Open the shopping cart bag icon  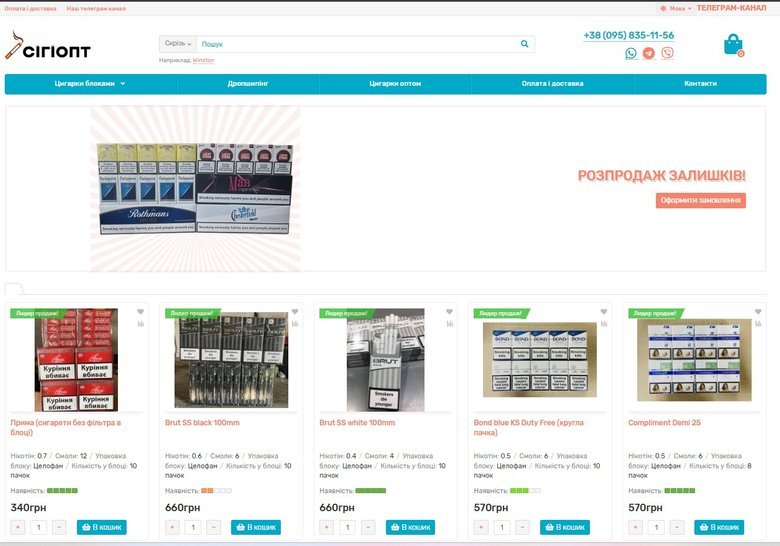pyautogui.click(x=733, y=45)
